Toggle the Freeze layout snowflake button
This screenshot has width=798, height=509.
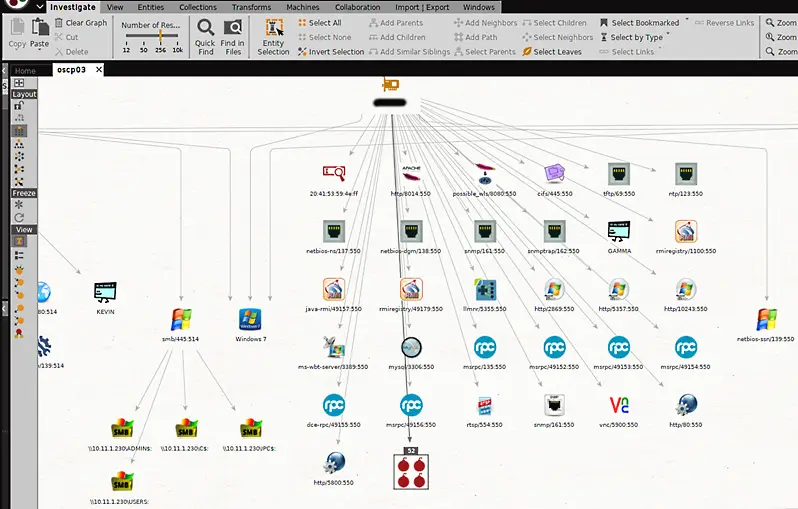click(19, 205)
